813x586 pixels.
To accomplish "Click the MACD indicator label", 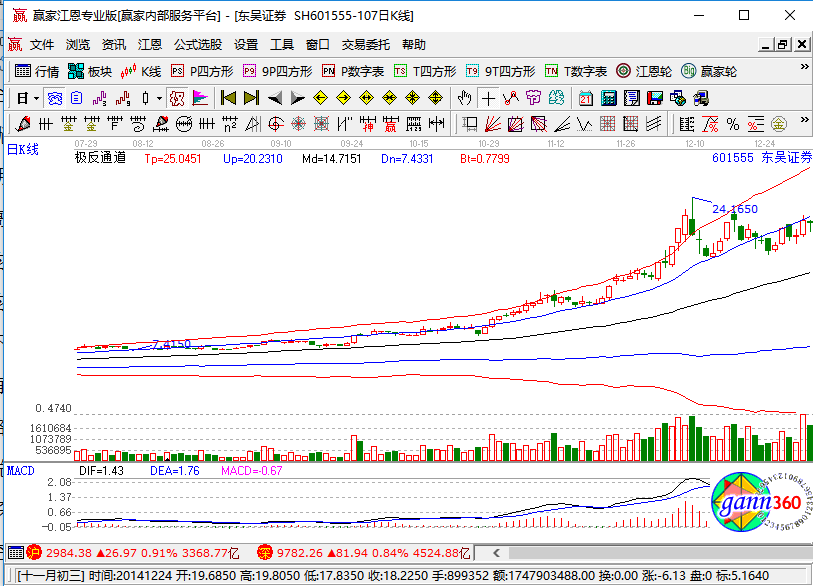I will pyautogui.click(x=21, y=471).
